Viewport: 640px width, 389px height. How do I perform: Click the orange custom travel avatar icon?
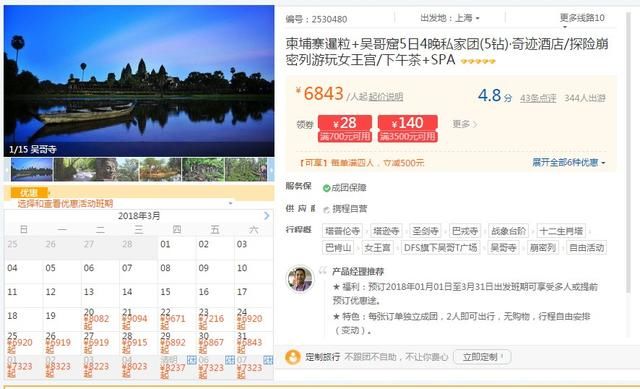coord(293,357)
